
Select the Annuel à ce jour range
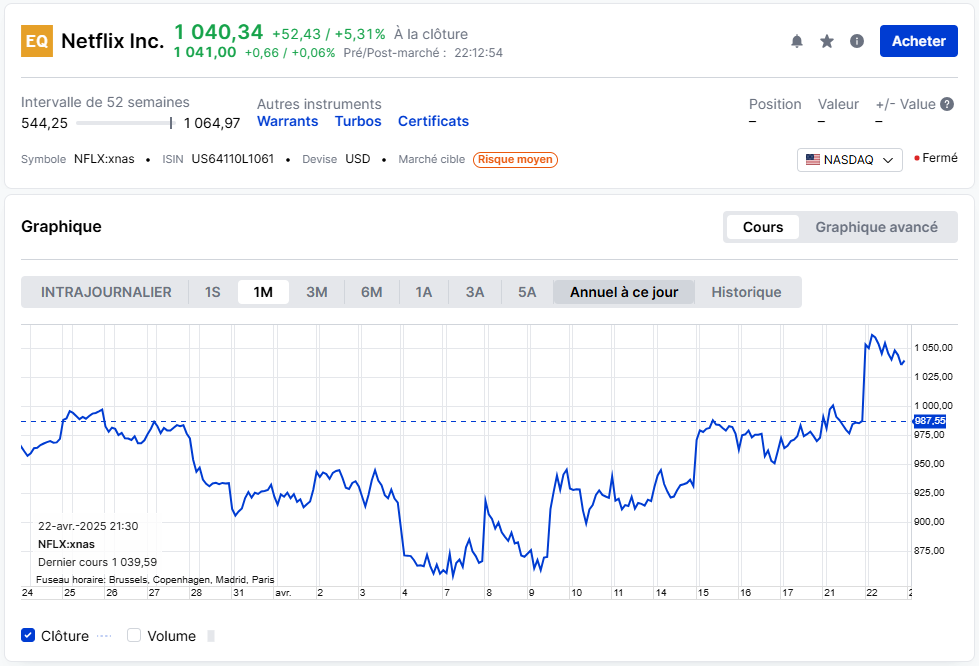624,292
